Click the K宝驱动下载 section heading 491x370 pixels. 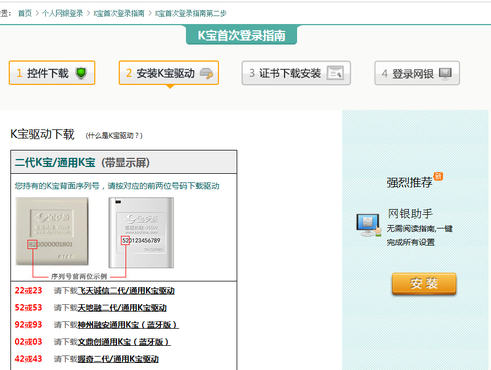[42, 134]
